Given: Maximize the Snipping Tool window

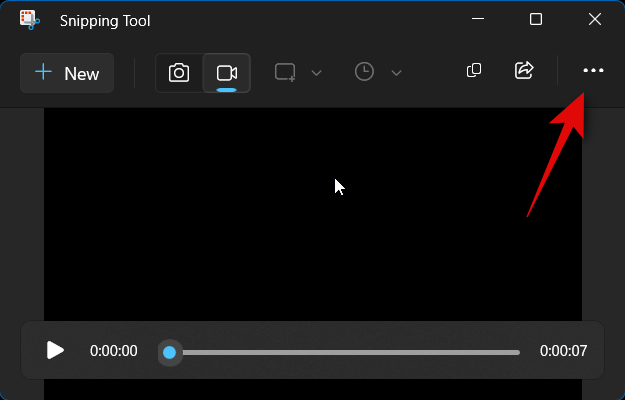Looking at the screenshot, I should click(x=536, y=20).
